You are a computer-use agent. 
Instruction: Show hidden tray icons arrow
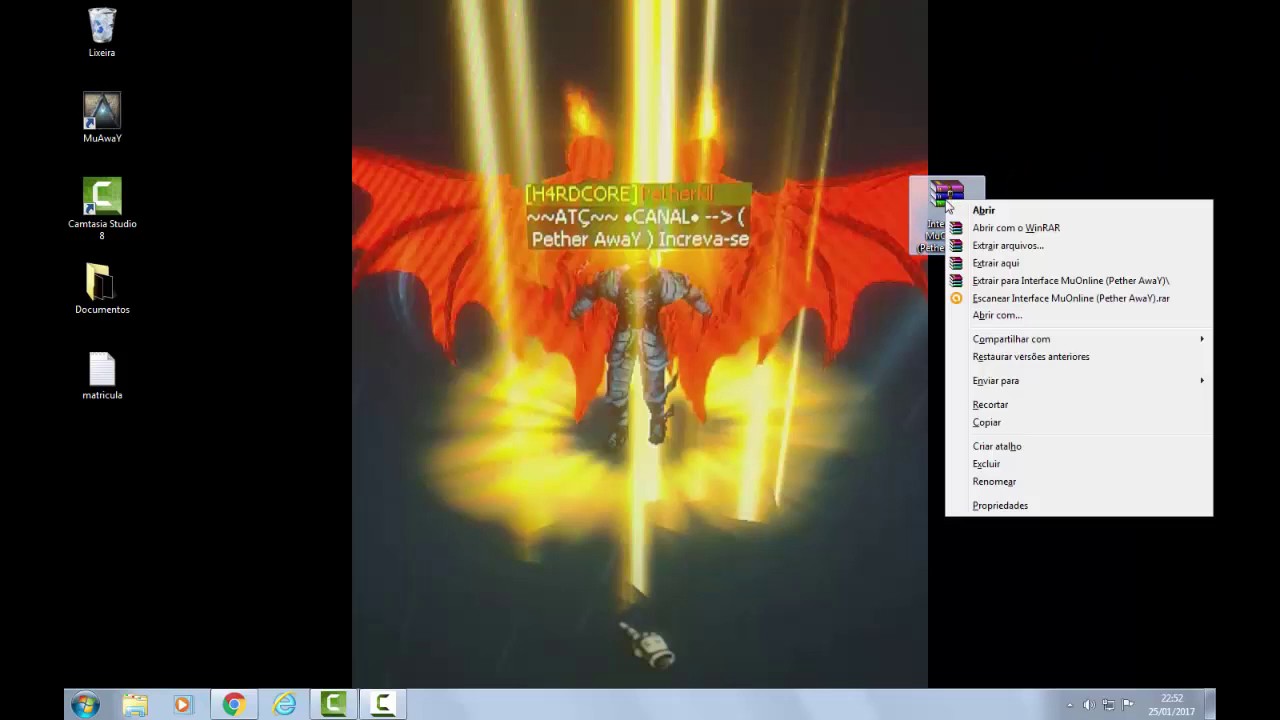pyautogui.click(x=1070, y=705)
